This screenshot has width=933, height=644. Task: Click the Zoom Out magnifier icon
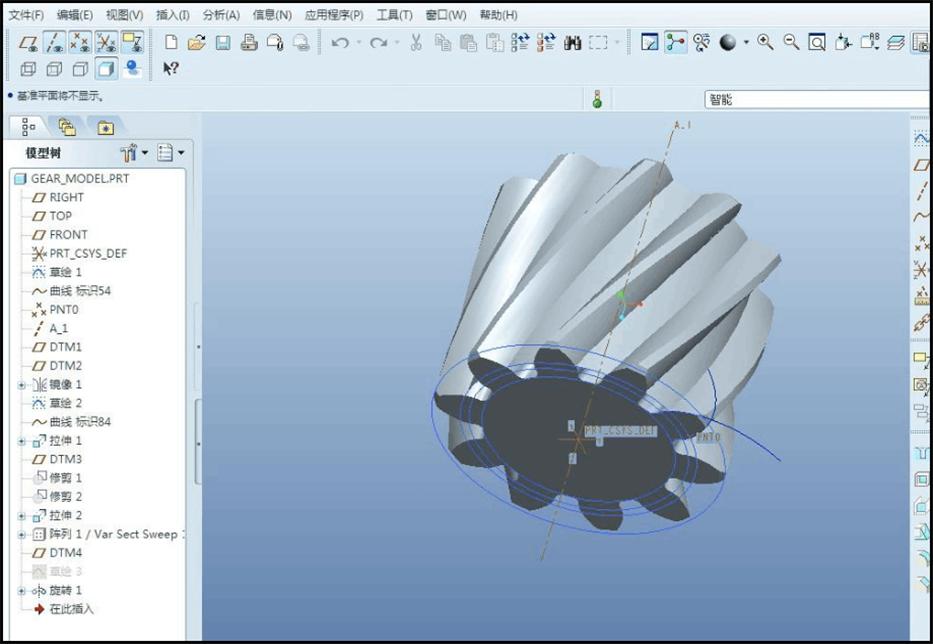pos(791,42)
